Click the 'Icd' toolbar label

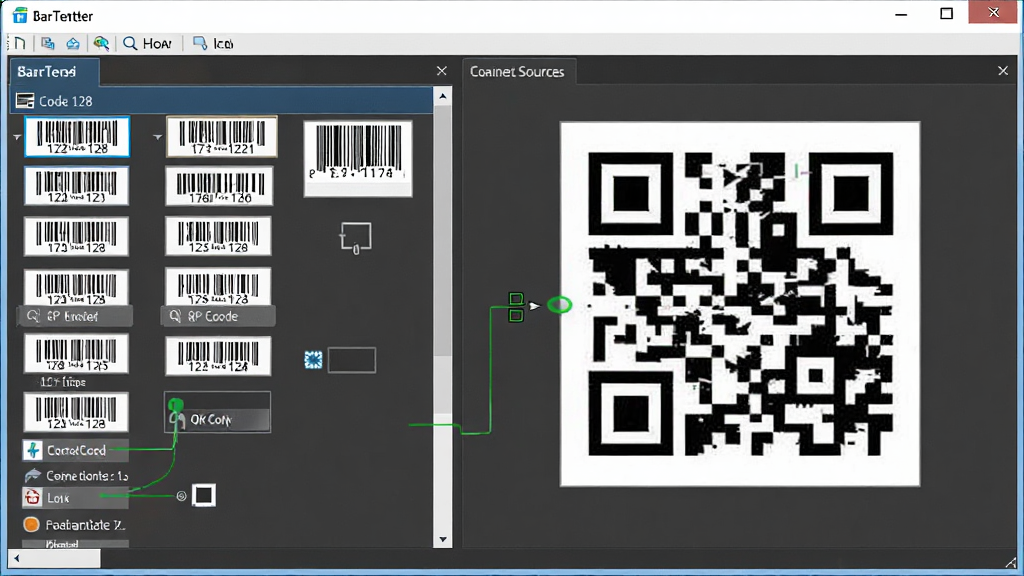[x=223, y=43]
